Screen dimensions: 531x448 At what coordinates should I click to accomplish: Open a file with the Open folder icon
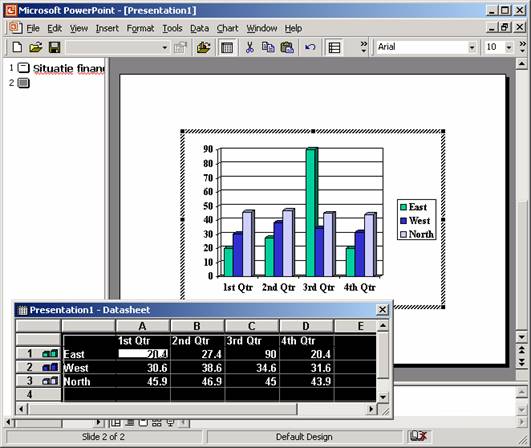[36, 47]
